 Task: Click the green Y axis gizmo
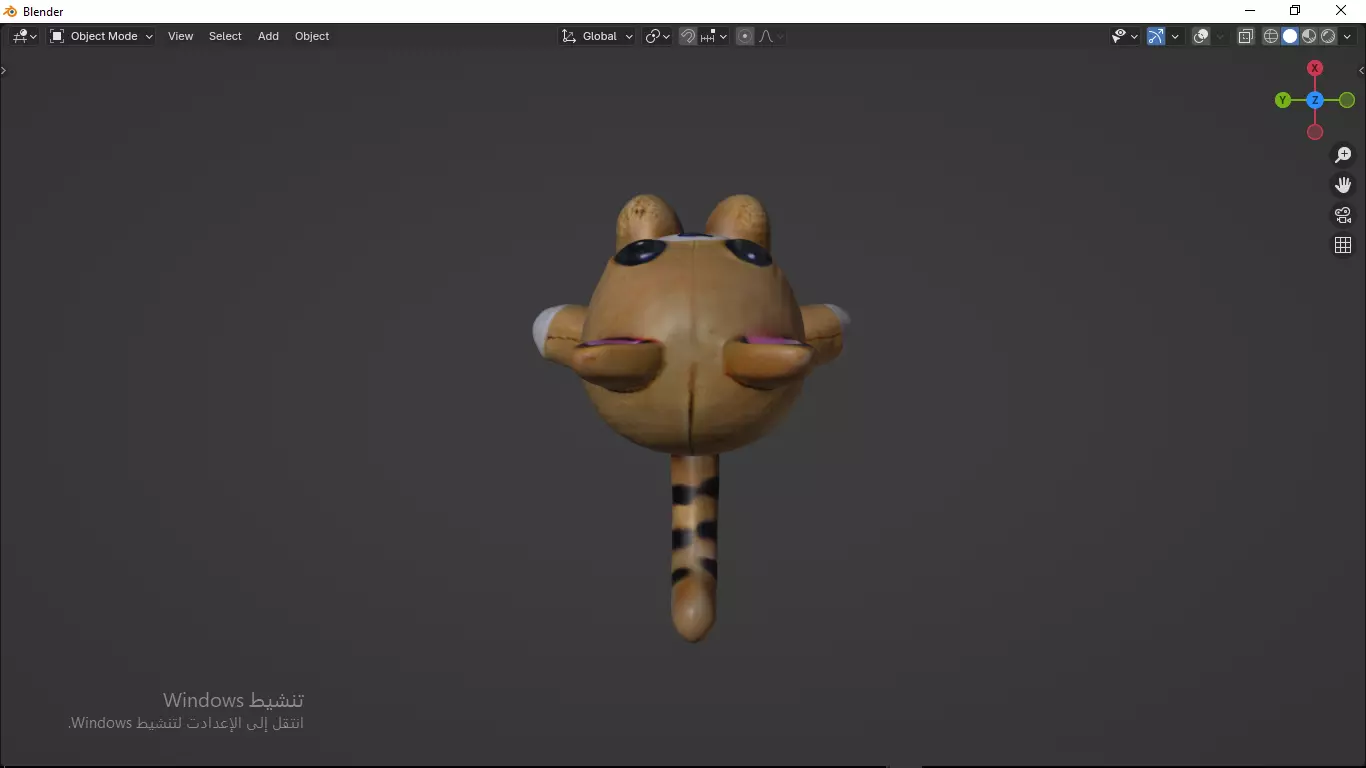click(1283, 100)
